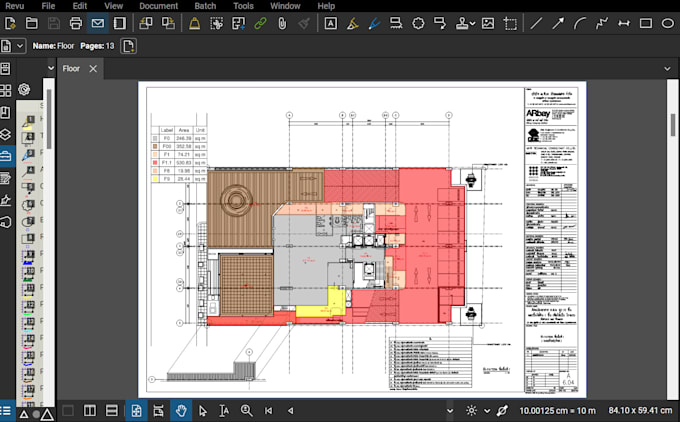Insert a hyperlink with the green link icon

pos(260,23)
